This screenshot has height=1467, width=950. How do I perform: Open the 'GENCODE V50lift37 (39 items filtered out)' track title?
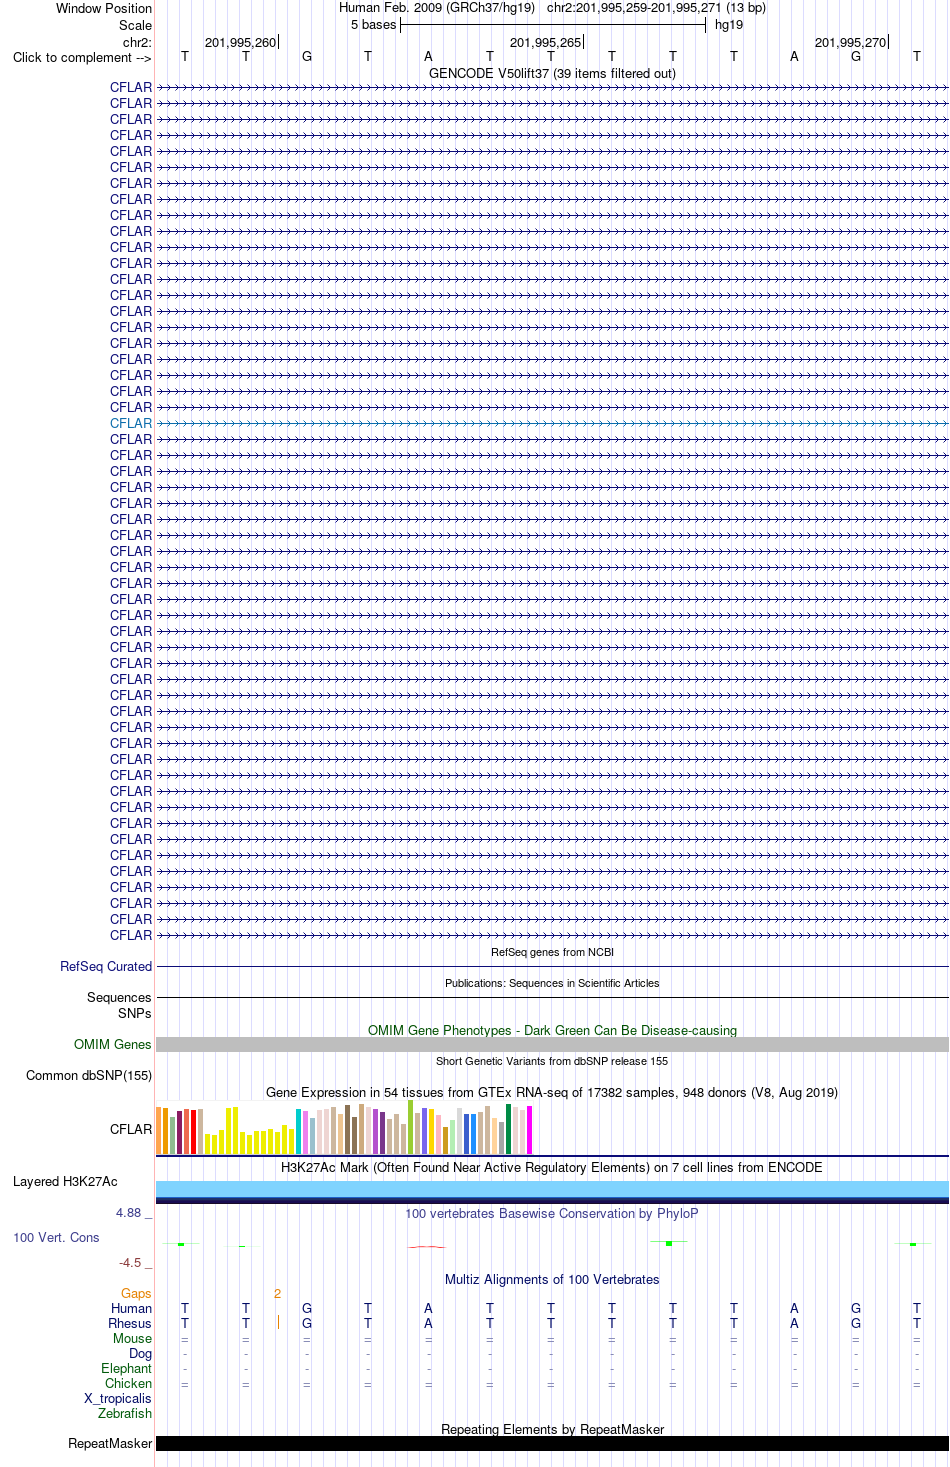tap(552, 73)
